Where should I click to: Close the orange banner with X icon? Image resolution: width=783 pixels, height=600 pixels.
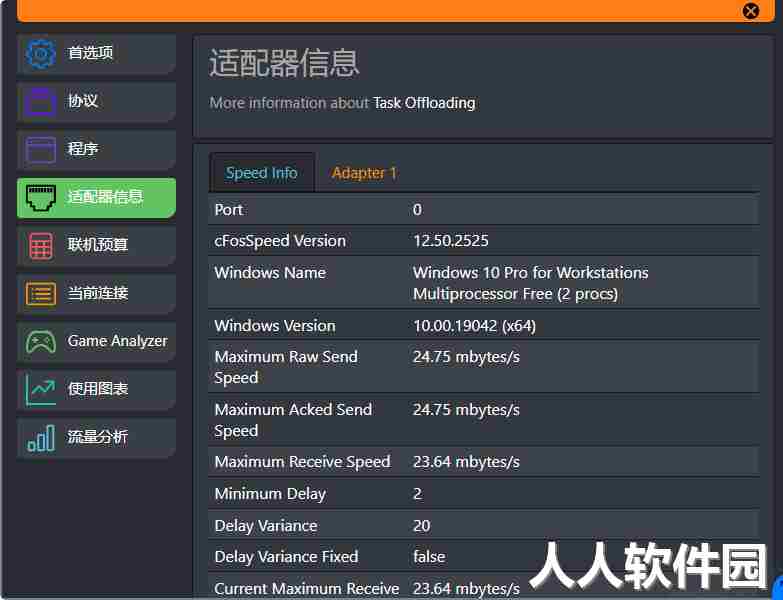750,10
